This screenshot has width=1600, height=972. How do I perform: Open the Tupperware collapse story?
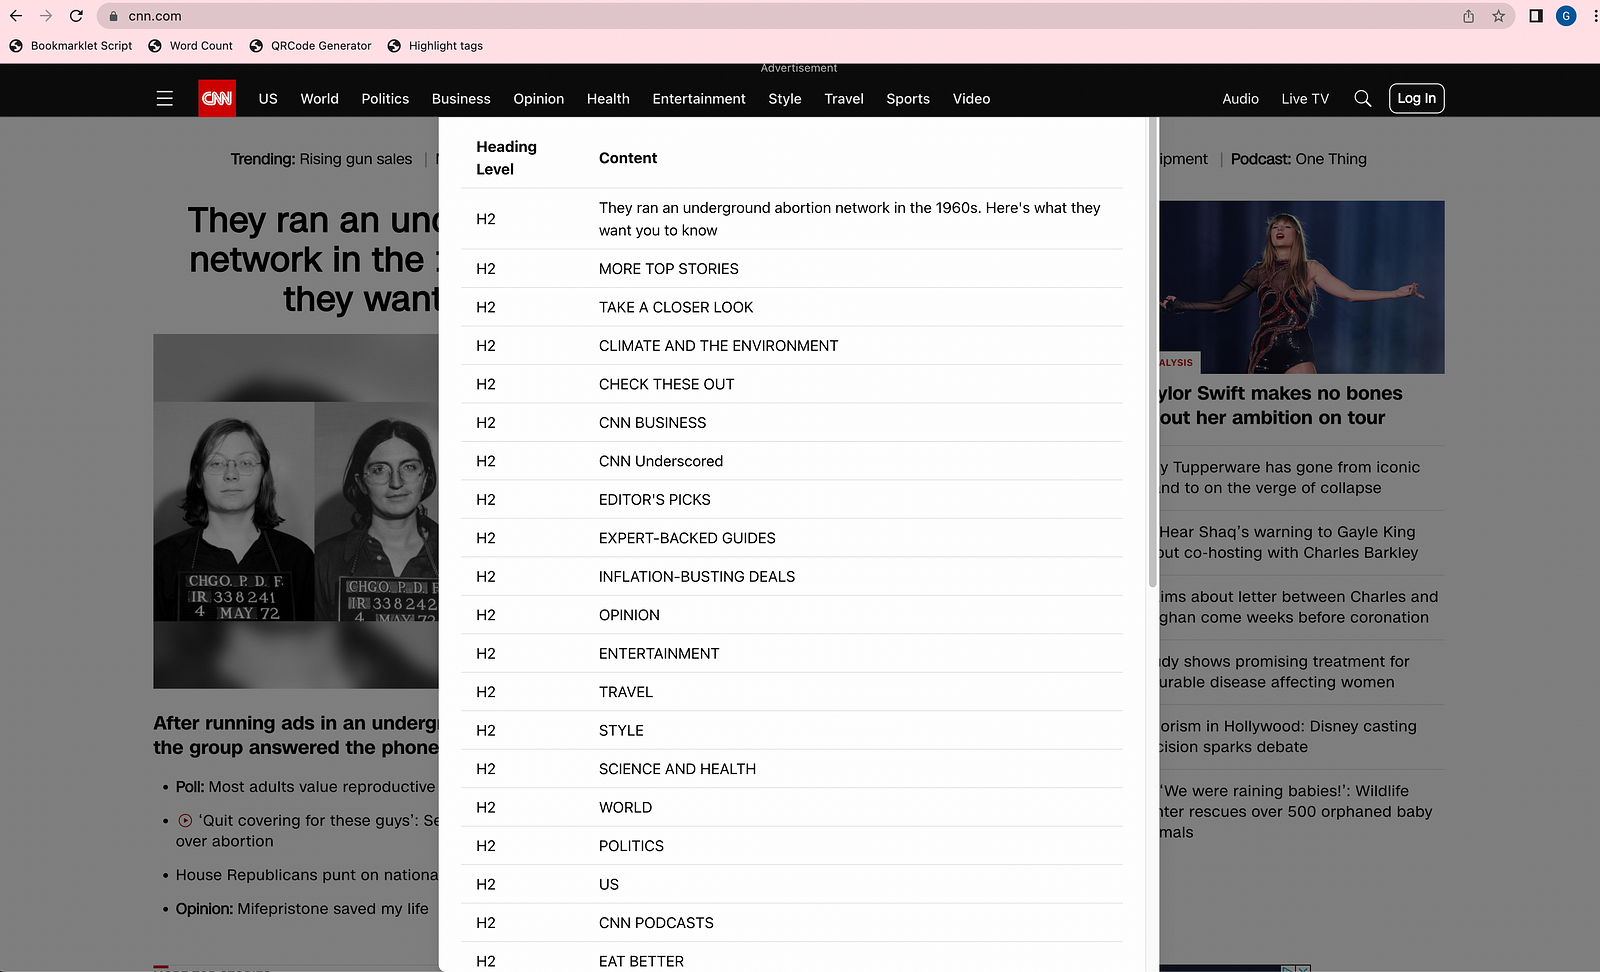(x=1290, y=477)
